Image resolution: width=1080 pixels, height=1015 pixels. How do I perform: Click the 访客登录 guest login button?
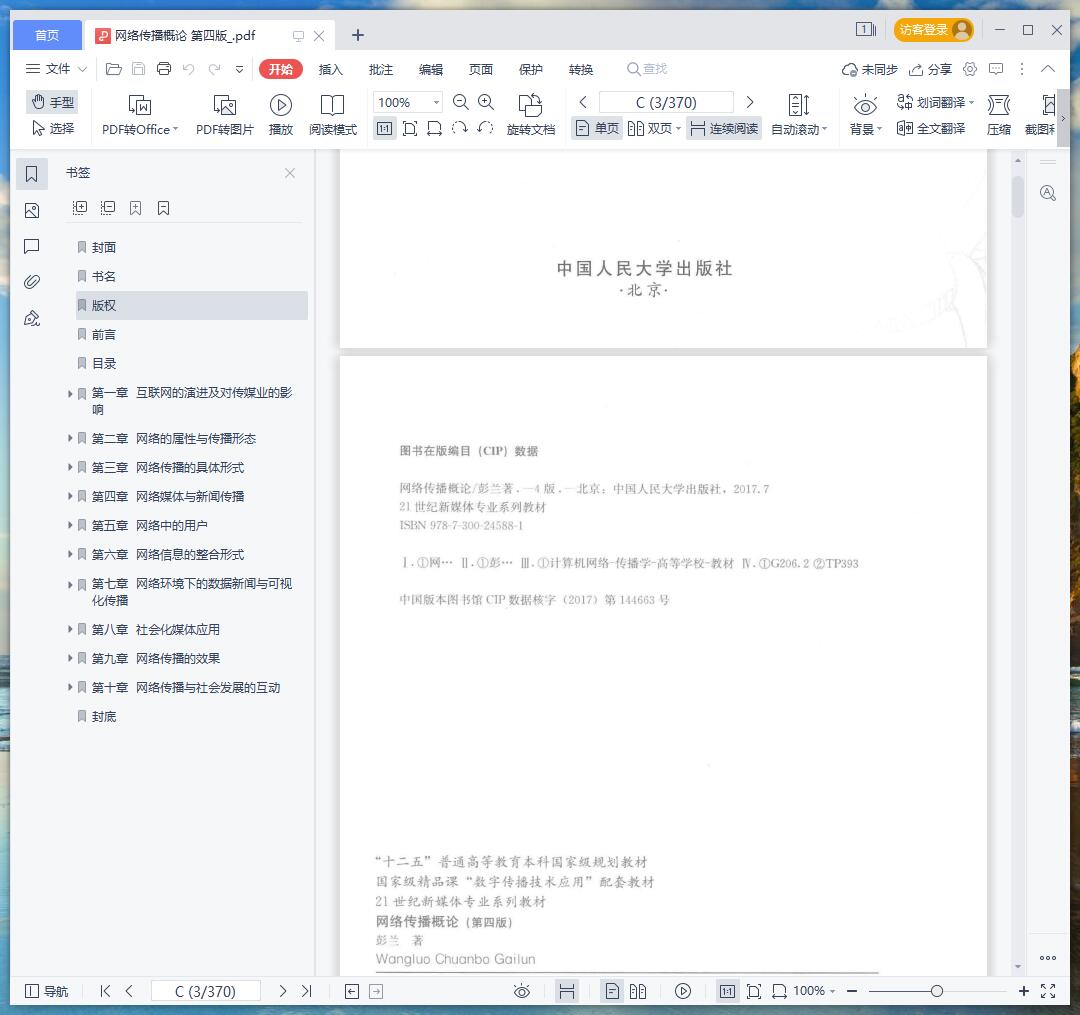(933, 30)
